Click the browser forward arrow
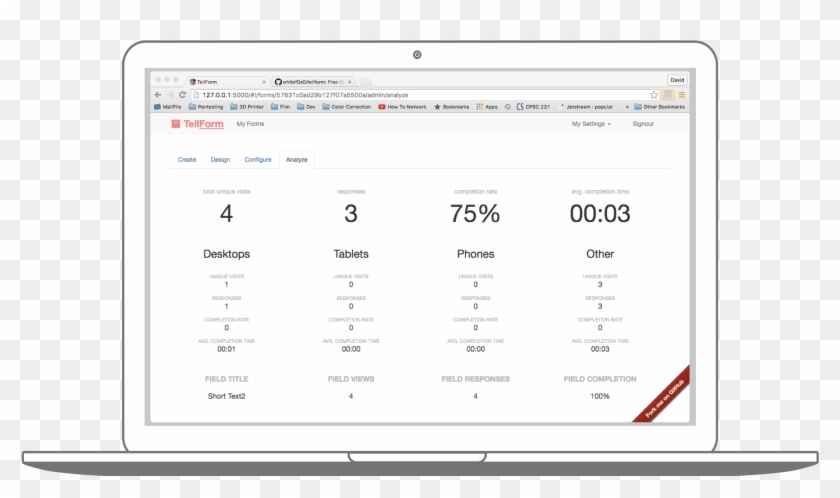The height and width of the screenshot is (498, 840). coord(168,94)
